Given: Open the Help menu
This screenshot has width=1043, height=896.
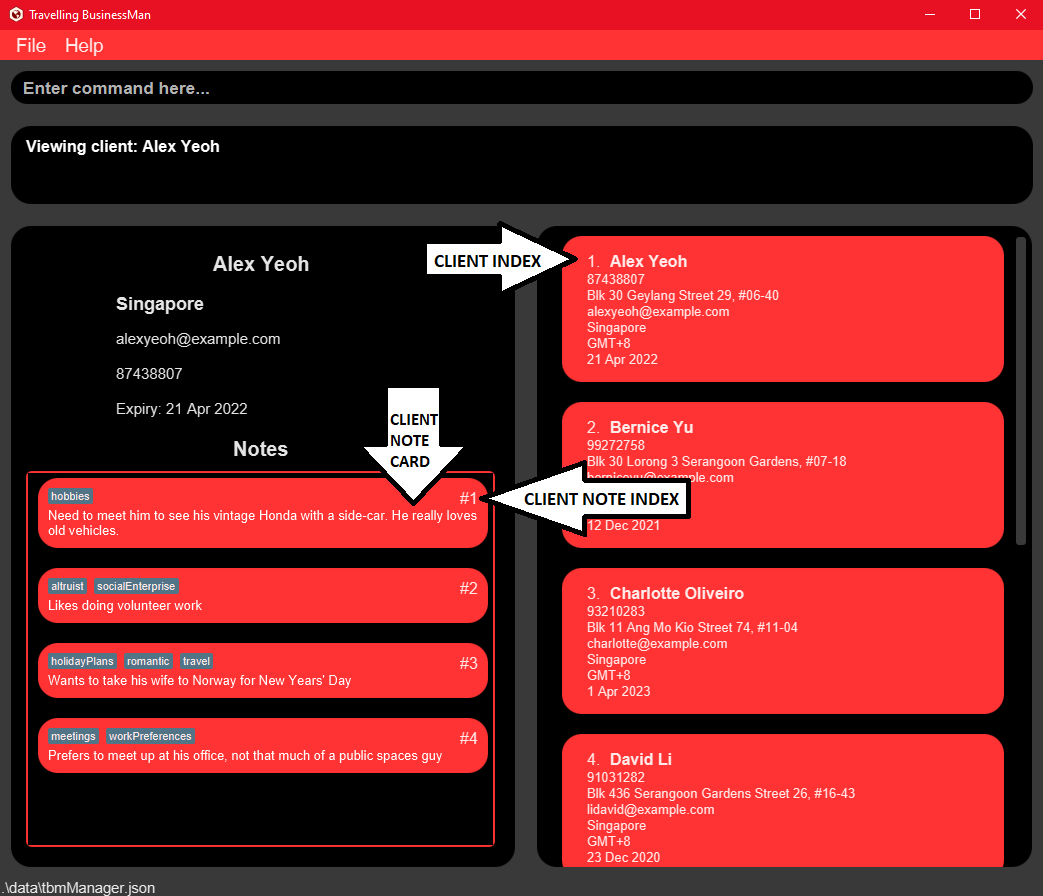Looking at the screenshot, I should (84, 45).
